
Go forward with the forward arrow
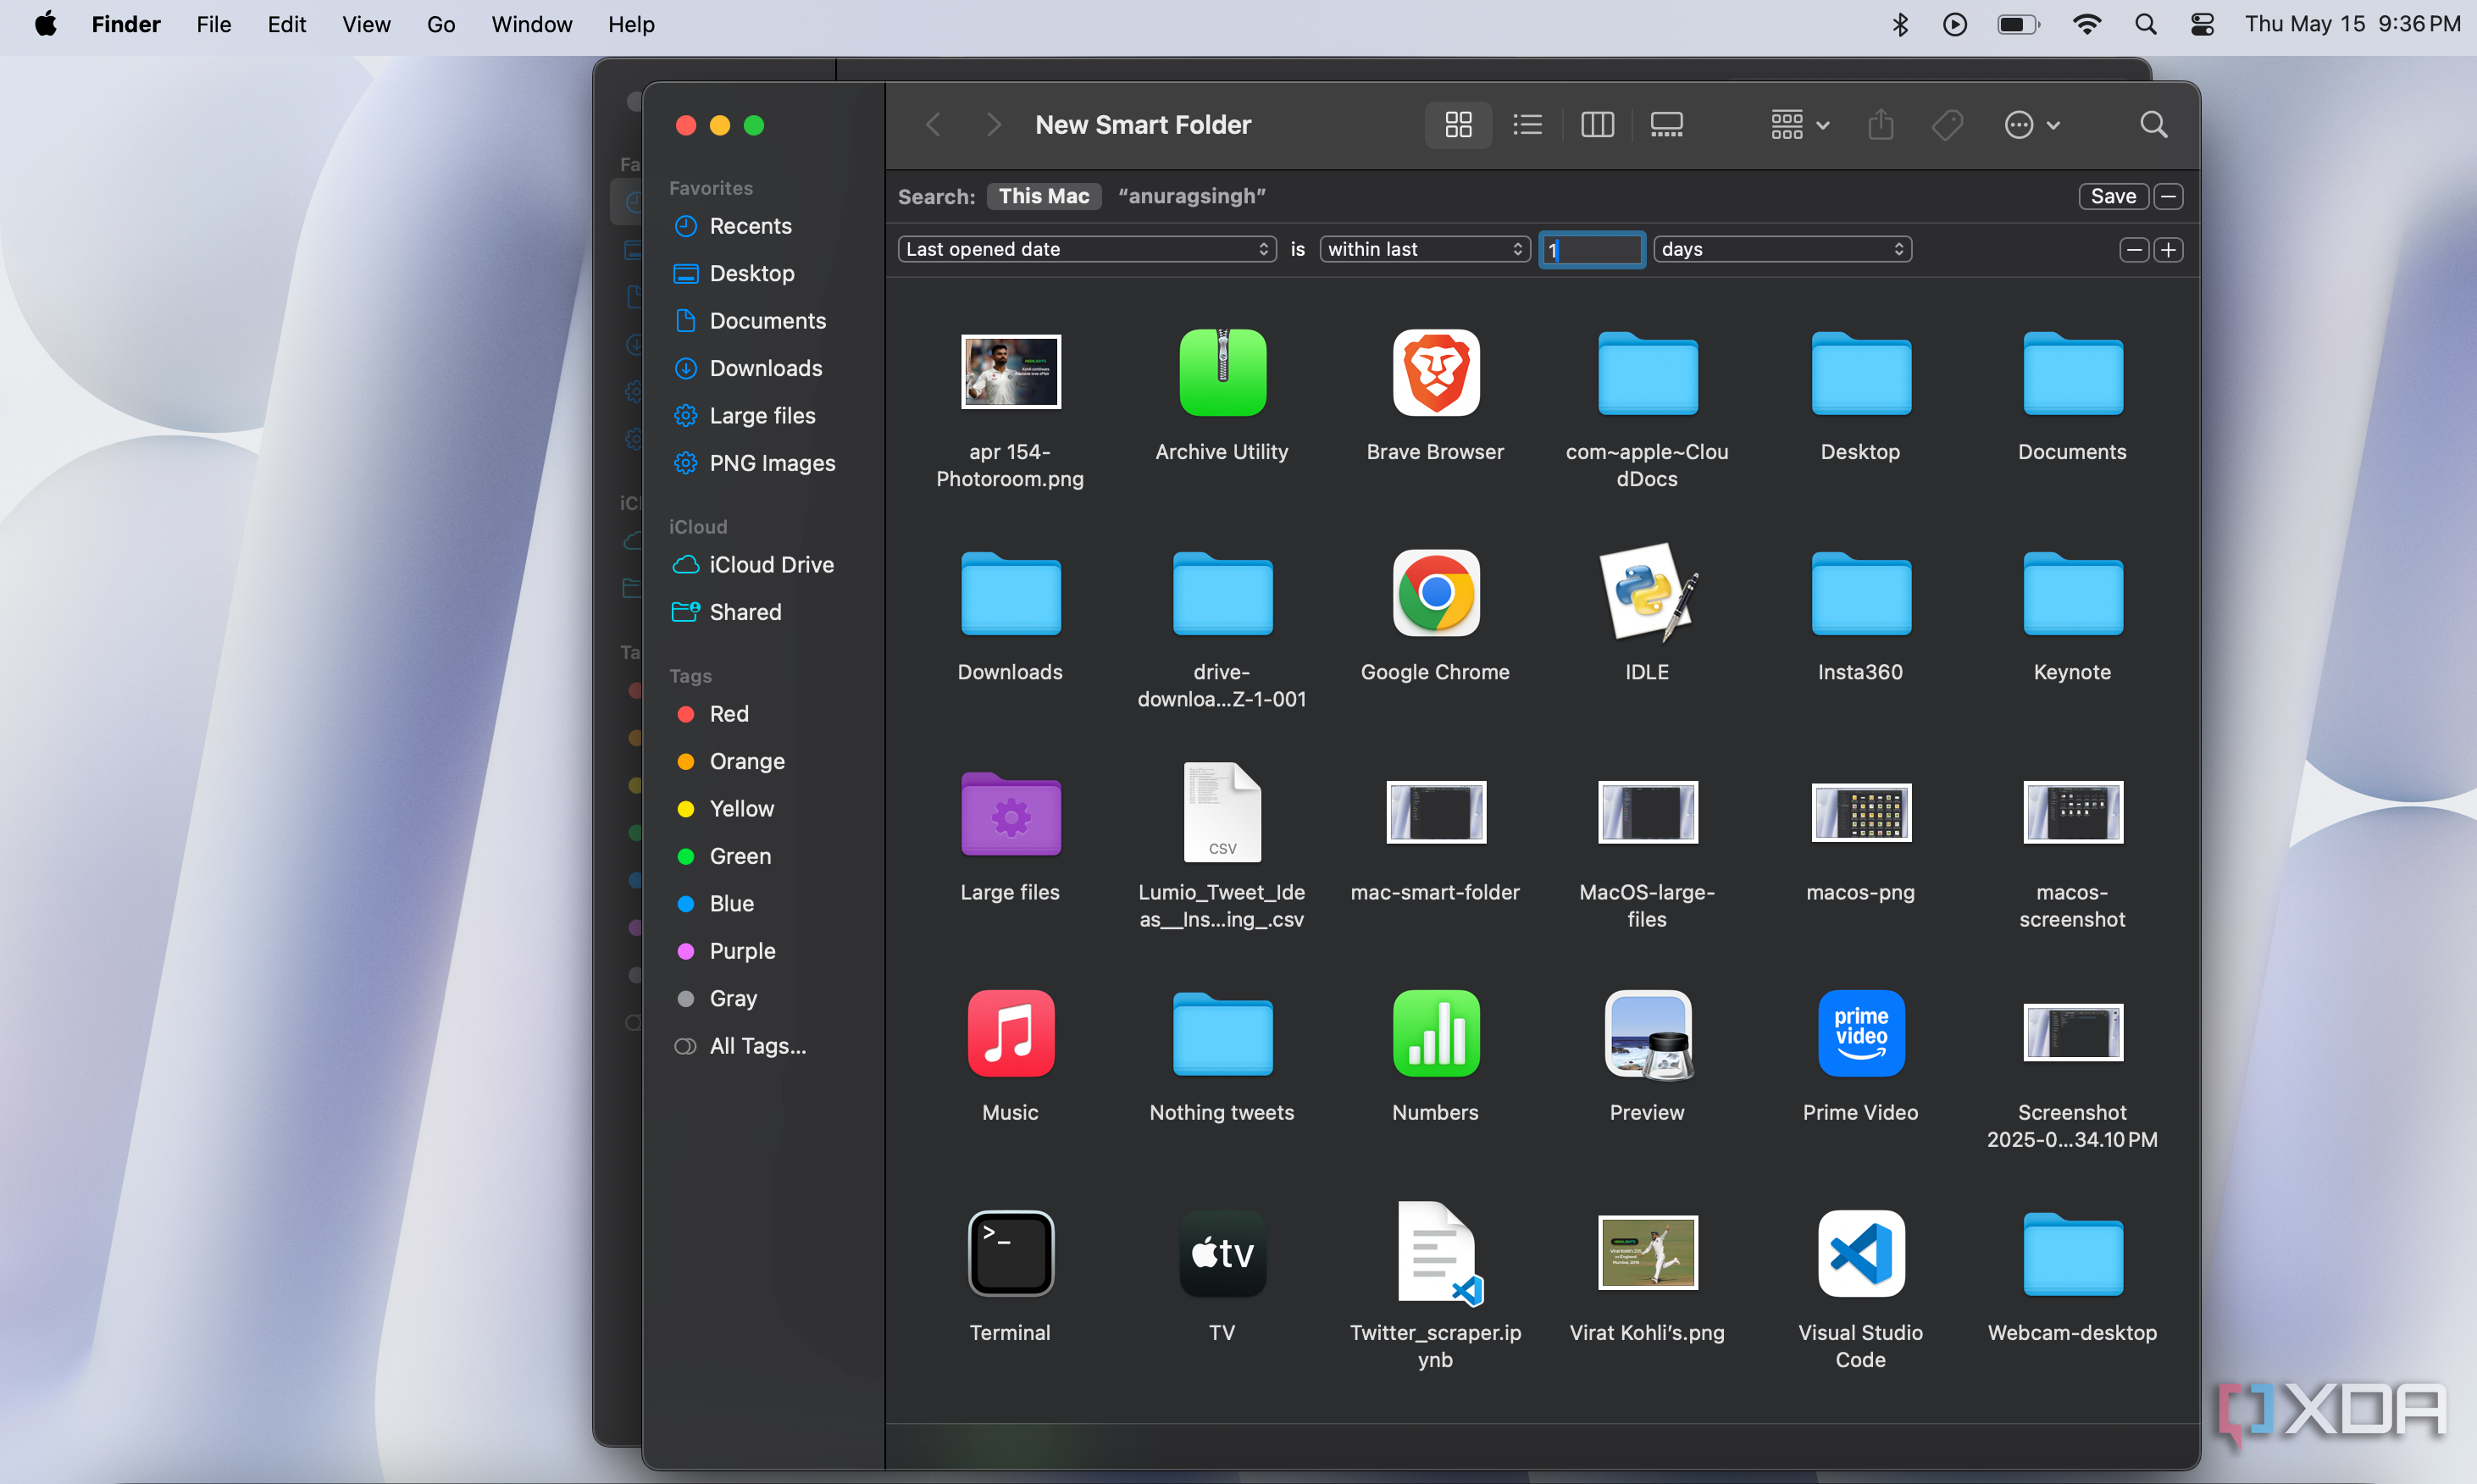point(993,124)
